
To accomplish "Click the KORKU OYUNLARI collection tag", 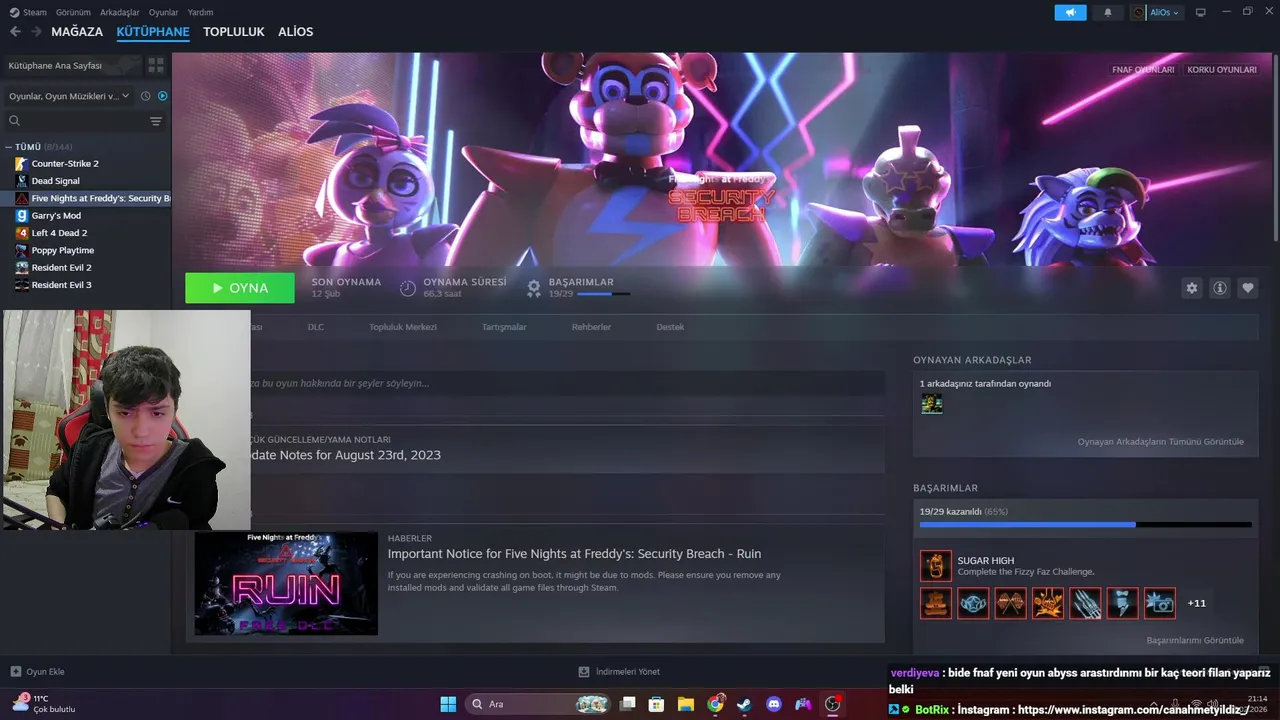I will (1222, 70).
